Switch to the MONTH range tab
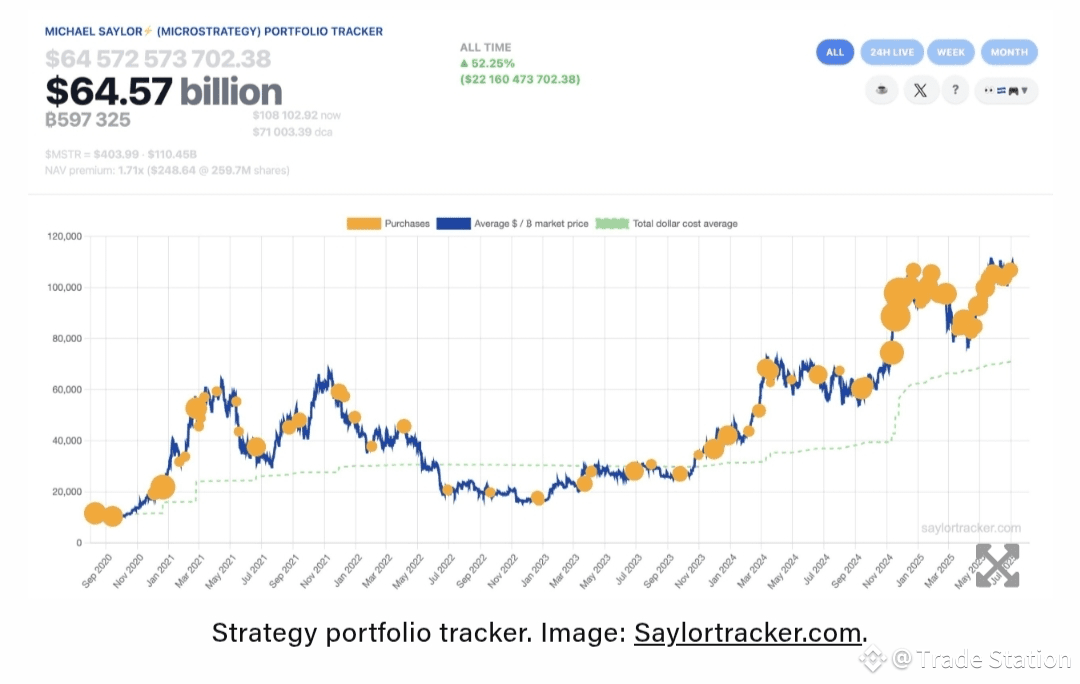 coord(1009,52)
